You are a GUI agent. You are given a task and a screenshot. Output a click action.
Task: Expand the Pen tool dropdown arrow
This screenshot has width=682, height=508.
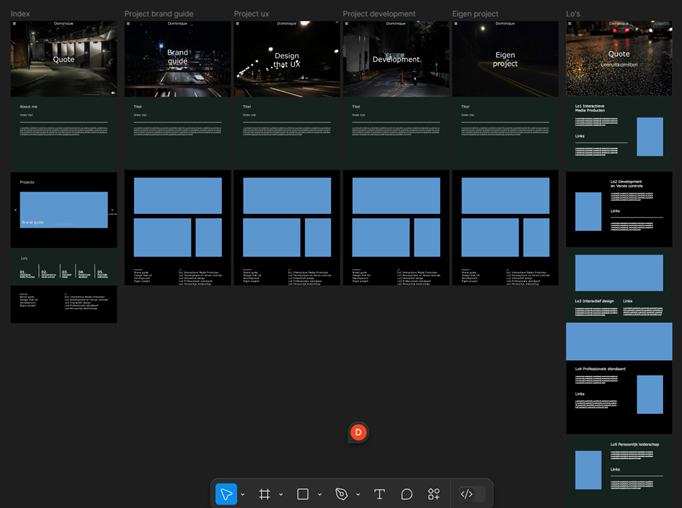(358, 494)
